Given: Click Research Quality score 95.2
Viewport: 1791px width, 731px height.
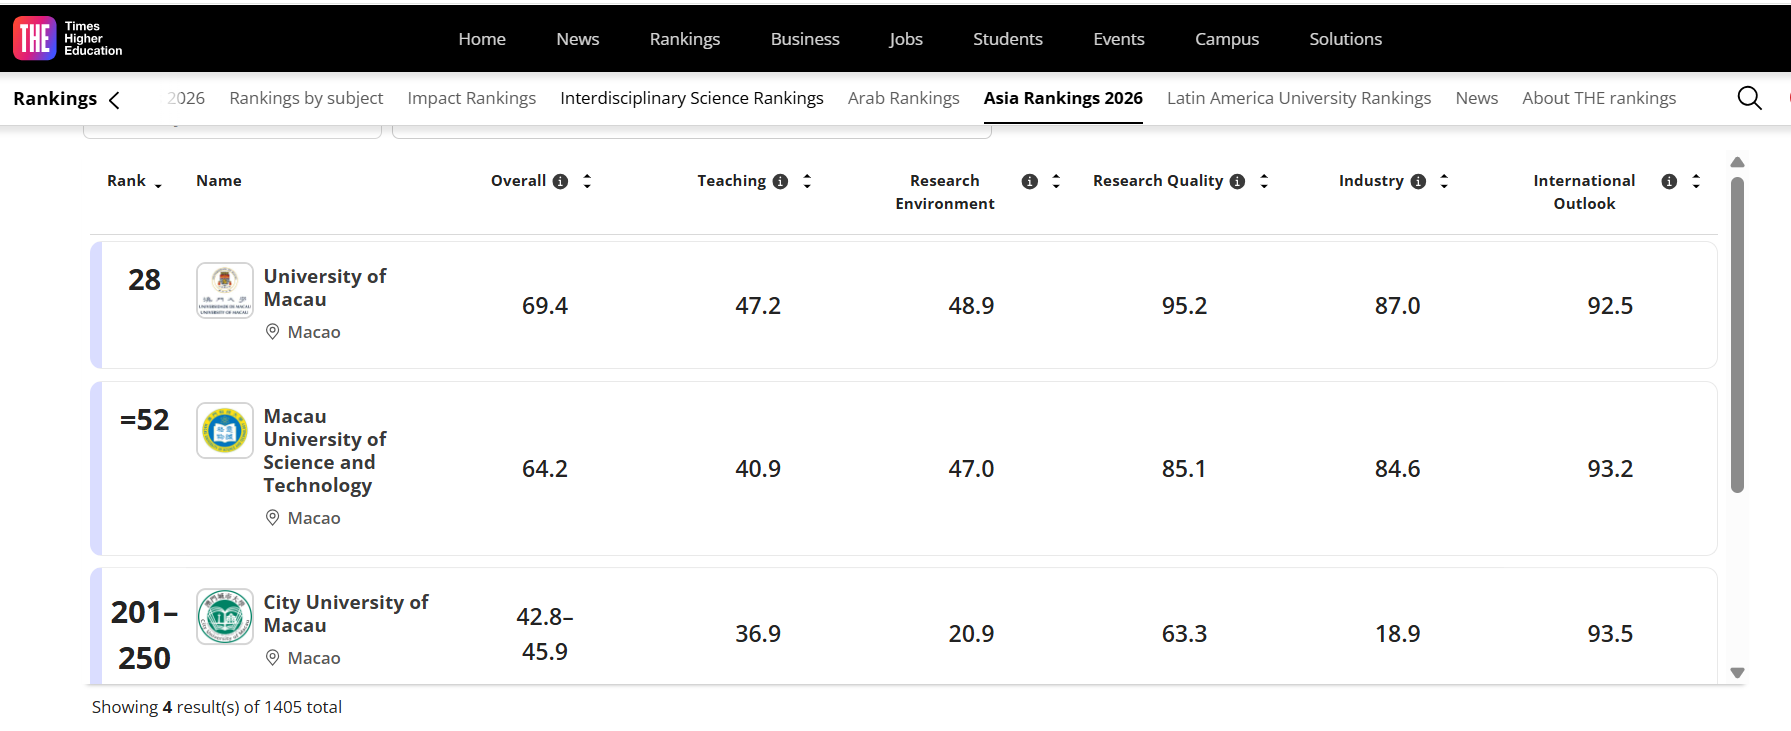Looking at the screenshot, I should coord(1184,306).
